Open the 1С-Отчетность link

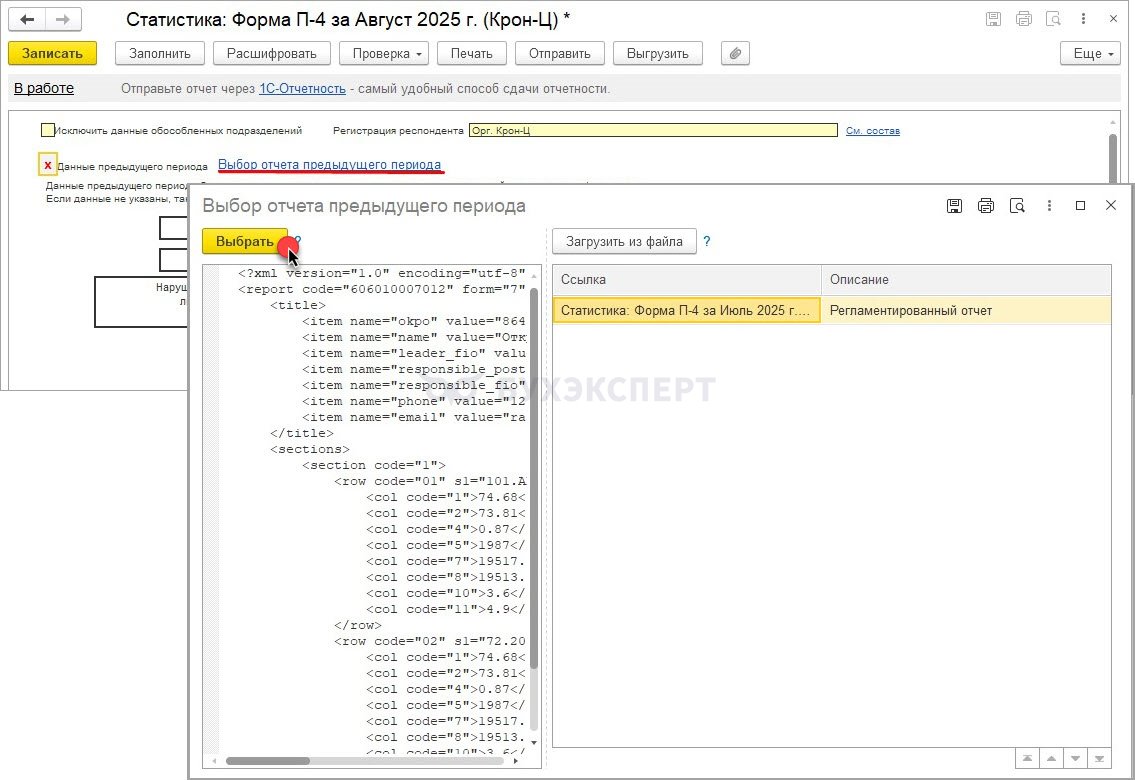click(302, 89)
